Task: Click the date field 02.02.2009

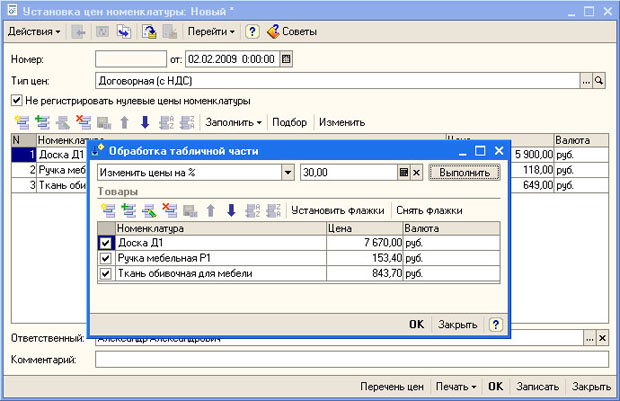Action: pyautogui.click(x=232, y=59)
